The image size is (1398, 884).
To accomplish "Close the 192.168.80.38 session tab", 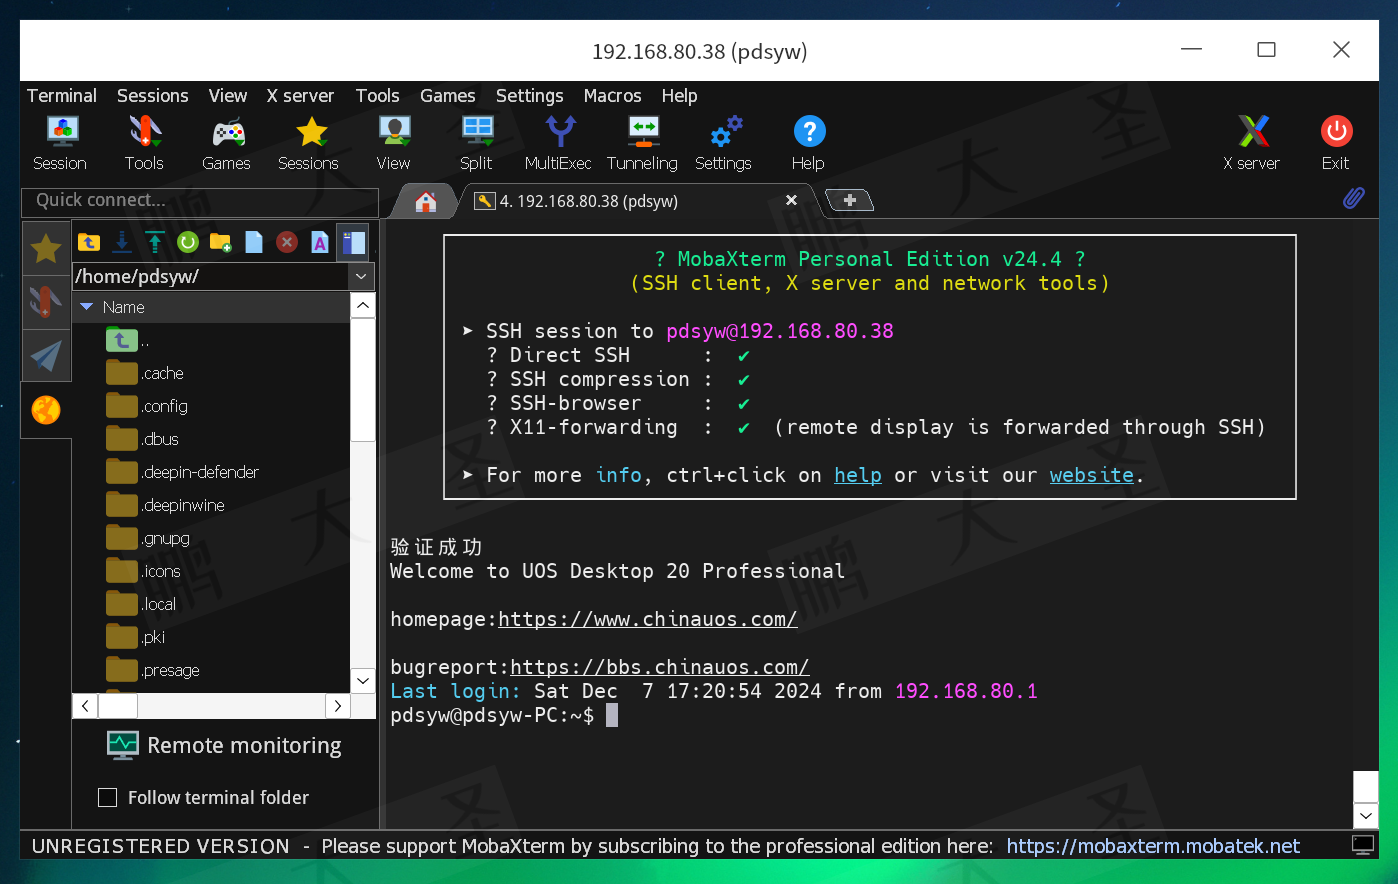I will (791, 200).
